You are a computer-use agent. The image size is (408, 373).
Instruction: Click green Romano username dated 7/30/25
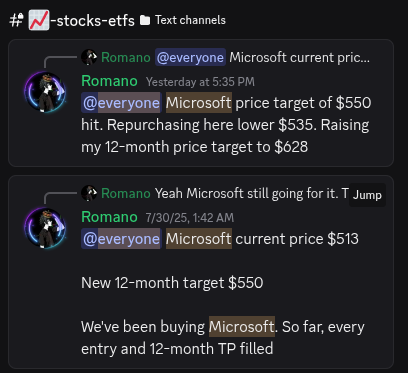(109, 217)
